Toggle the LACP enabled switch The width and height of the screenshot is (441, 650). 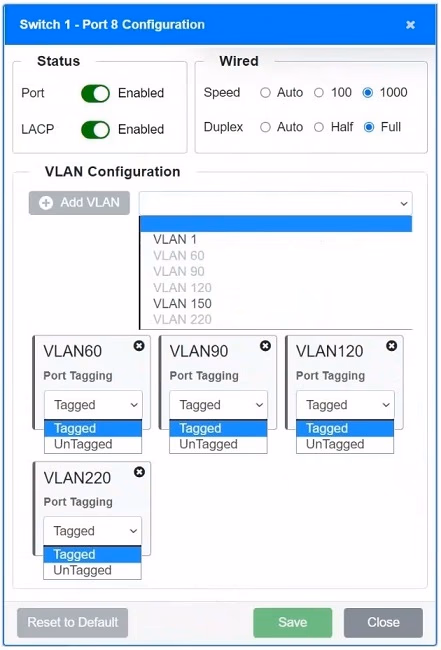pyautogui.click(x=95, y=129)
